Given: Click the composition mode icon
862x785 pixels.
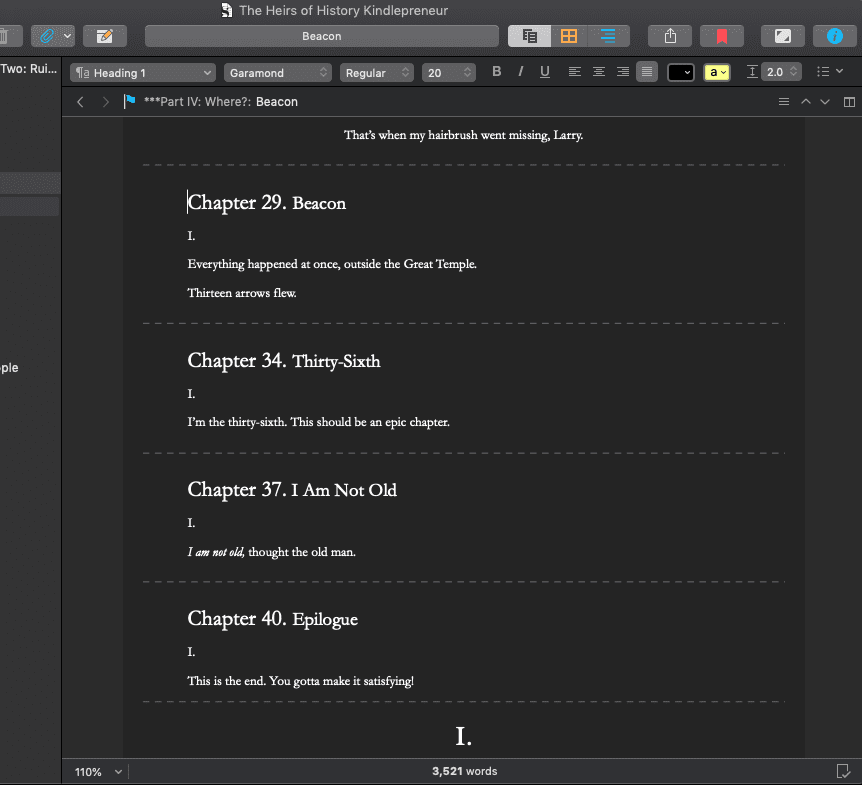Looking at the screenshot, I should (x=783, y=36).
